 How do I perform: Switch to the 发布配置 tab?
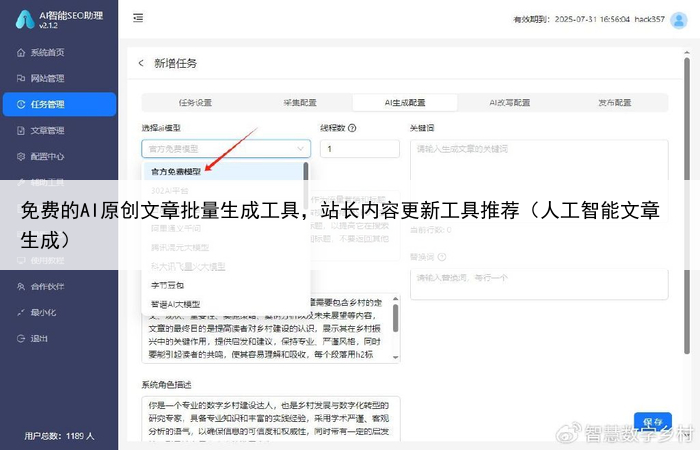coord(615,103)
